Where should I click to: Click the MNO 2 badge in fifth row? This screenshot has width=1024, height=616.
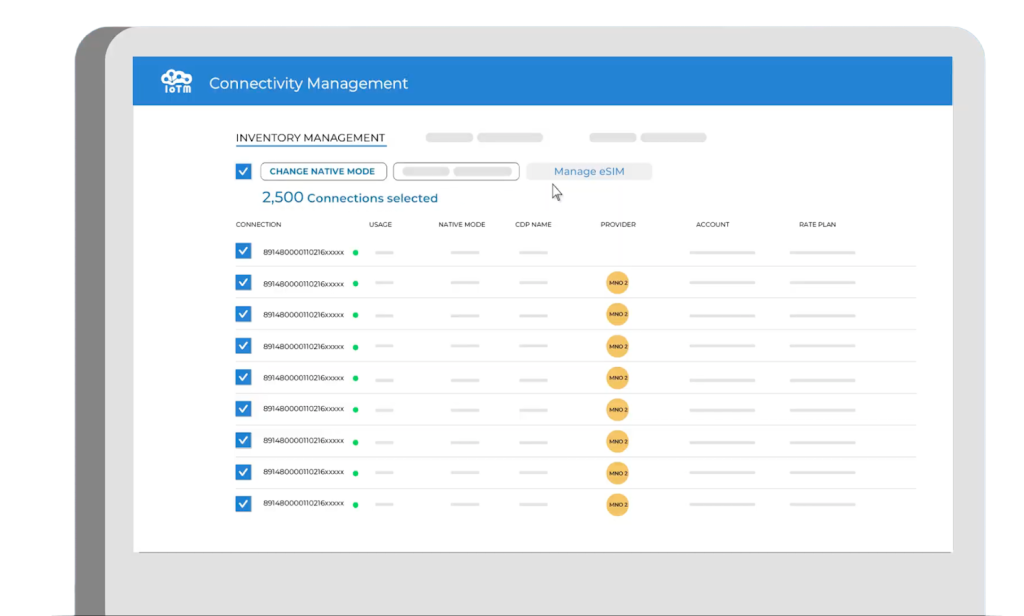[617, 378]
